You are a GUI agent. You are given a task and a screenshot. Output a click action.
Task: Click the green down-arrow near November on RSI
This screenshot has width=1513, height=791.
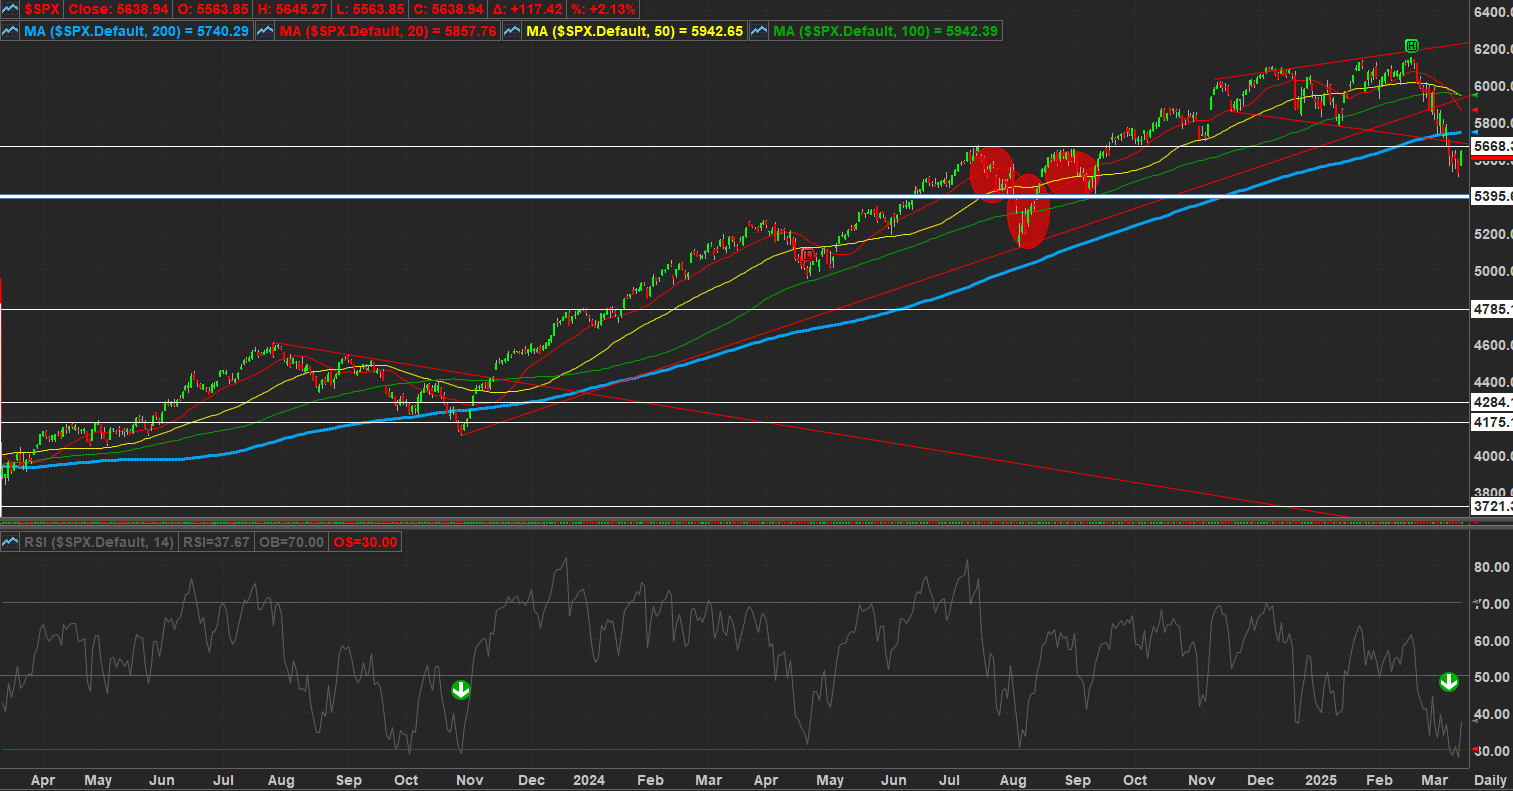pyautogui.click(x=460, y=689)
